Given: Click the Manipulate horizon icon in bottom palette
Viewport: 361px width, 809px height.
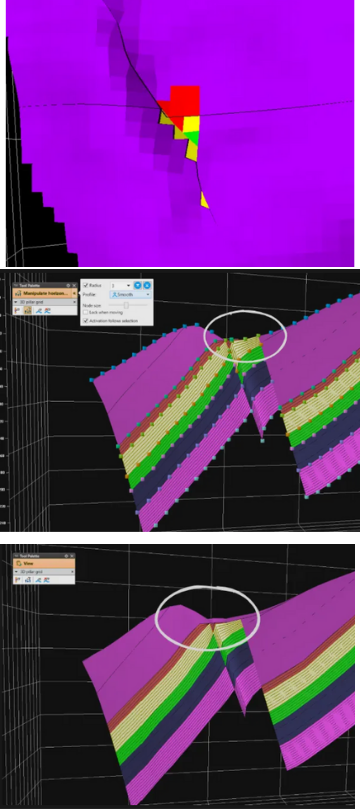Looking at the screenshot, I should point(28,580).
